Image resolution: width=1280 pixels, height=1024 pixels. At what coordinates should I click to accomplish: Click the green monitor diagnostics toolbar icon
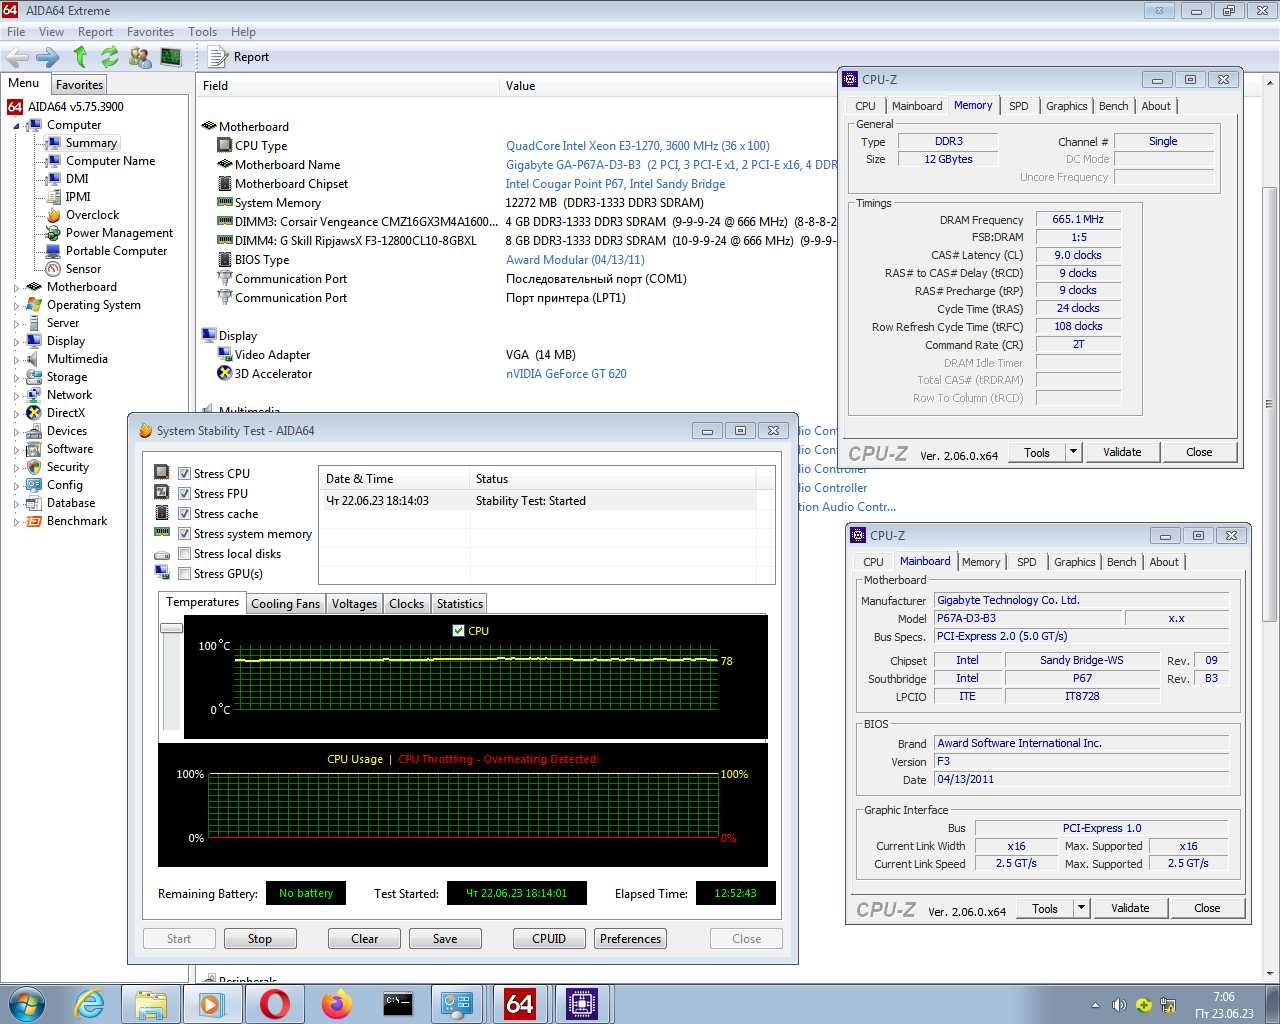[171, 57]
